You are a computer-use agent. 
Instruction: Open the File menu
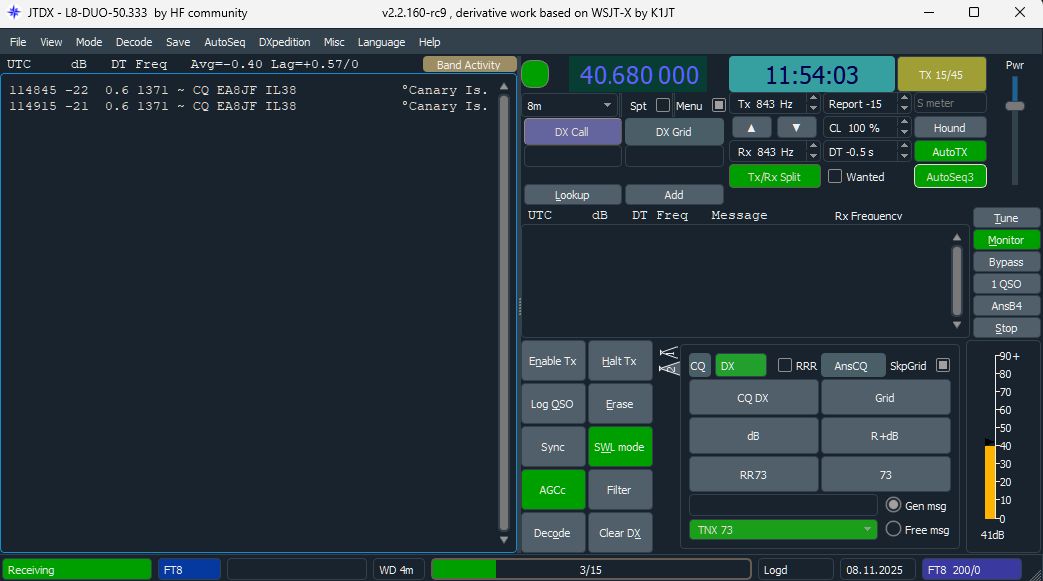[18, 42]
